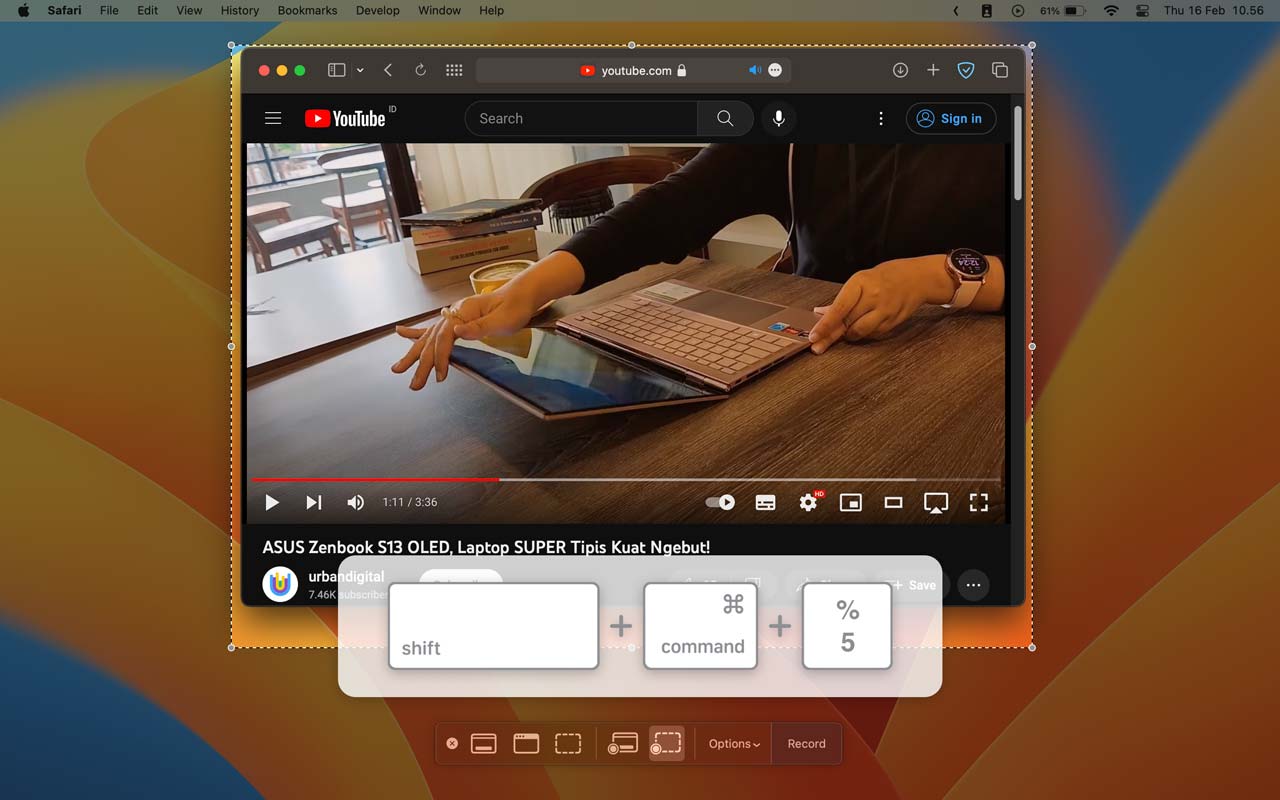Mute the tab audio in the address bar

[755, 70]
